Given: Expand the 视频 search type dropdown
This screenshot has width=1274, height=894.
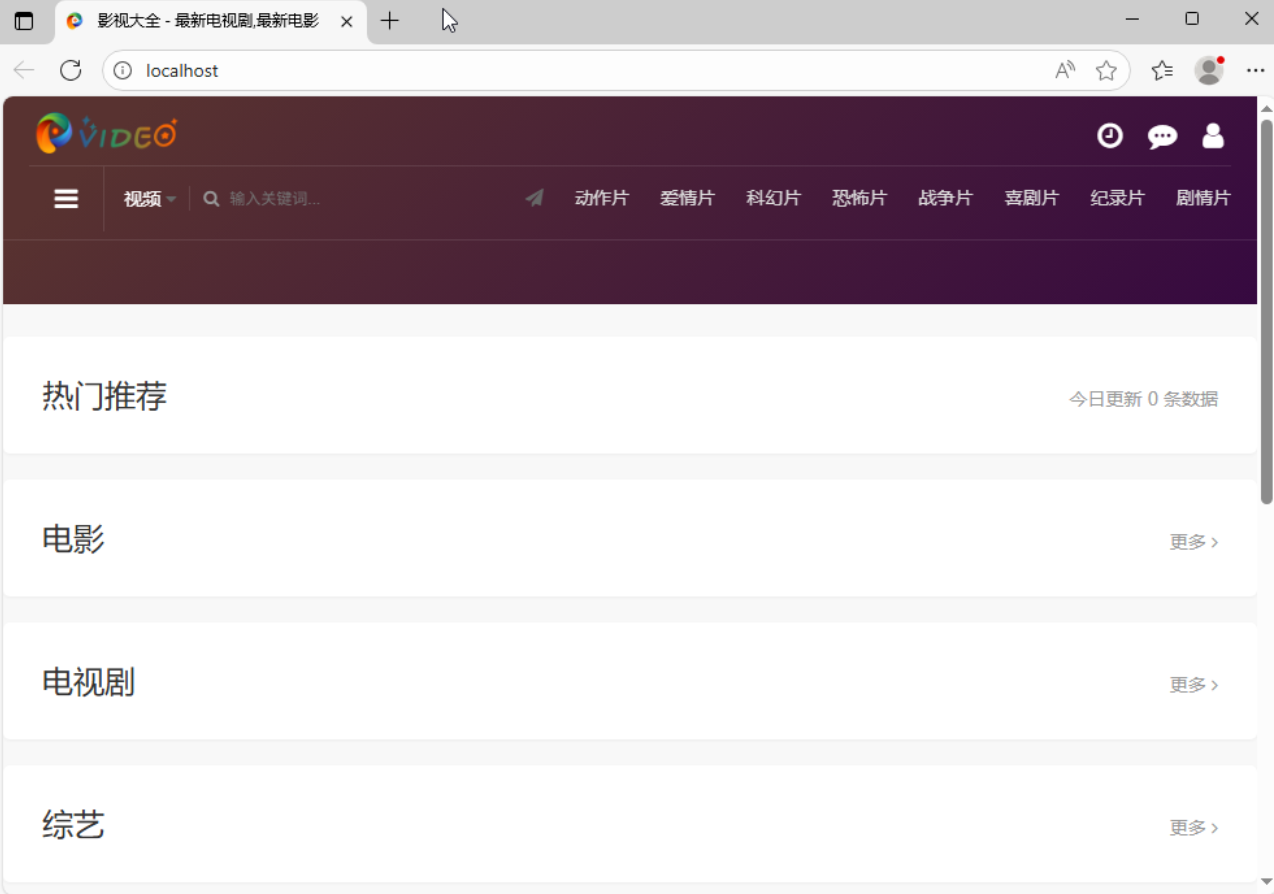Looking at the screenshot, I should point(149,199).
